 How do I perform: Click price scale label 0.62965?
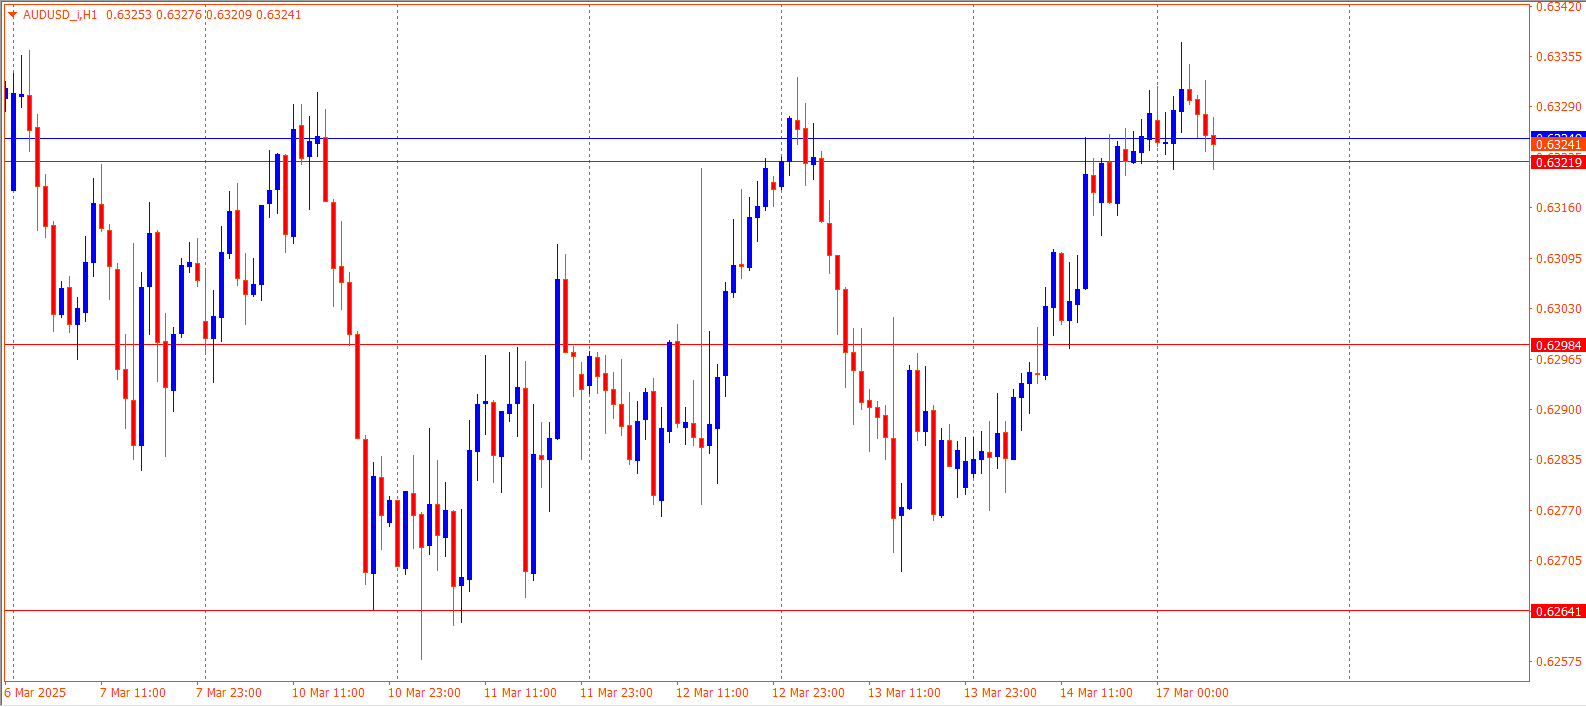(1558, 360)
